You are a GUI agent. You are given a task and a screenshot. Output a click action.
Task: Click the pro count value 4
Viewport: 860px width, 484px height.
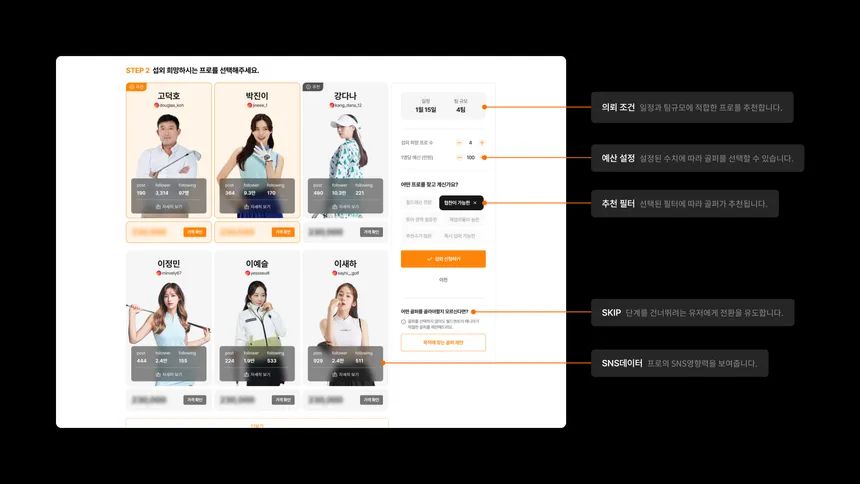pyautogui.click(x=471, y=143)
